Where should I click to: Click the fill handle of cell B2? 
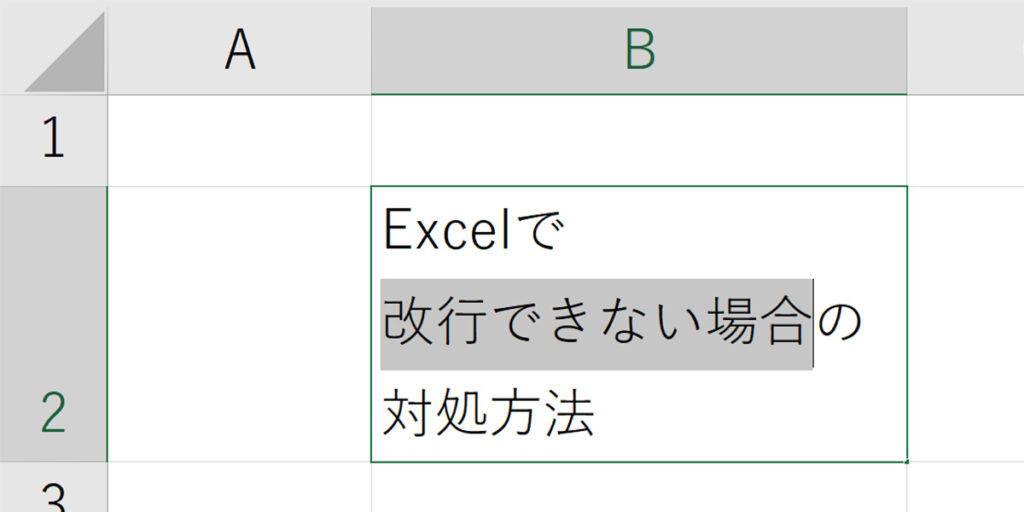click(907, 462)
